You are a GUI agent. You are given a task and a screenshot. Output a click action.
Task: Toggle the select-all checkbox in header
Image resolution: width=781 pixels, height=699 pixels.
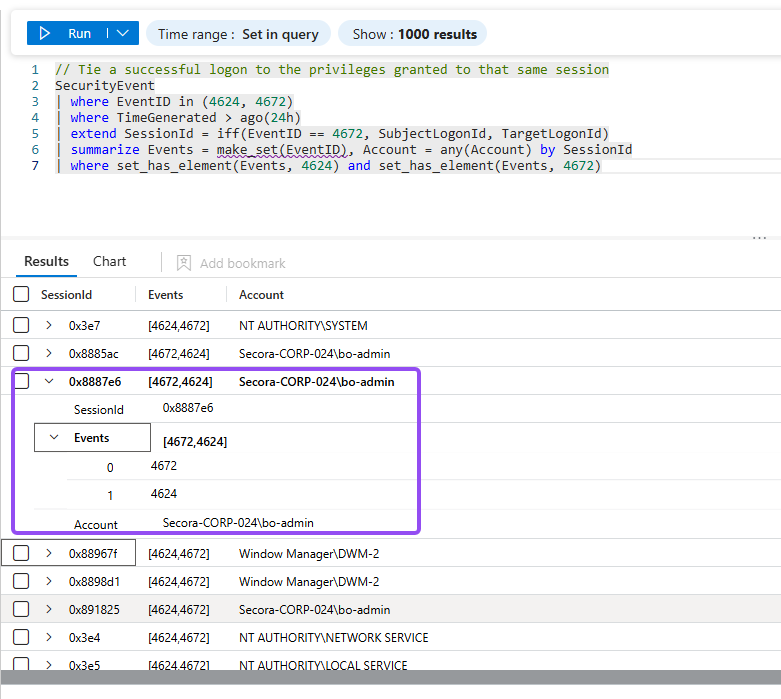pos(21,294)
